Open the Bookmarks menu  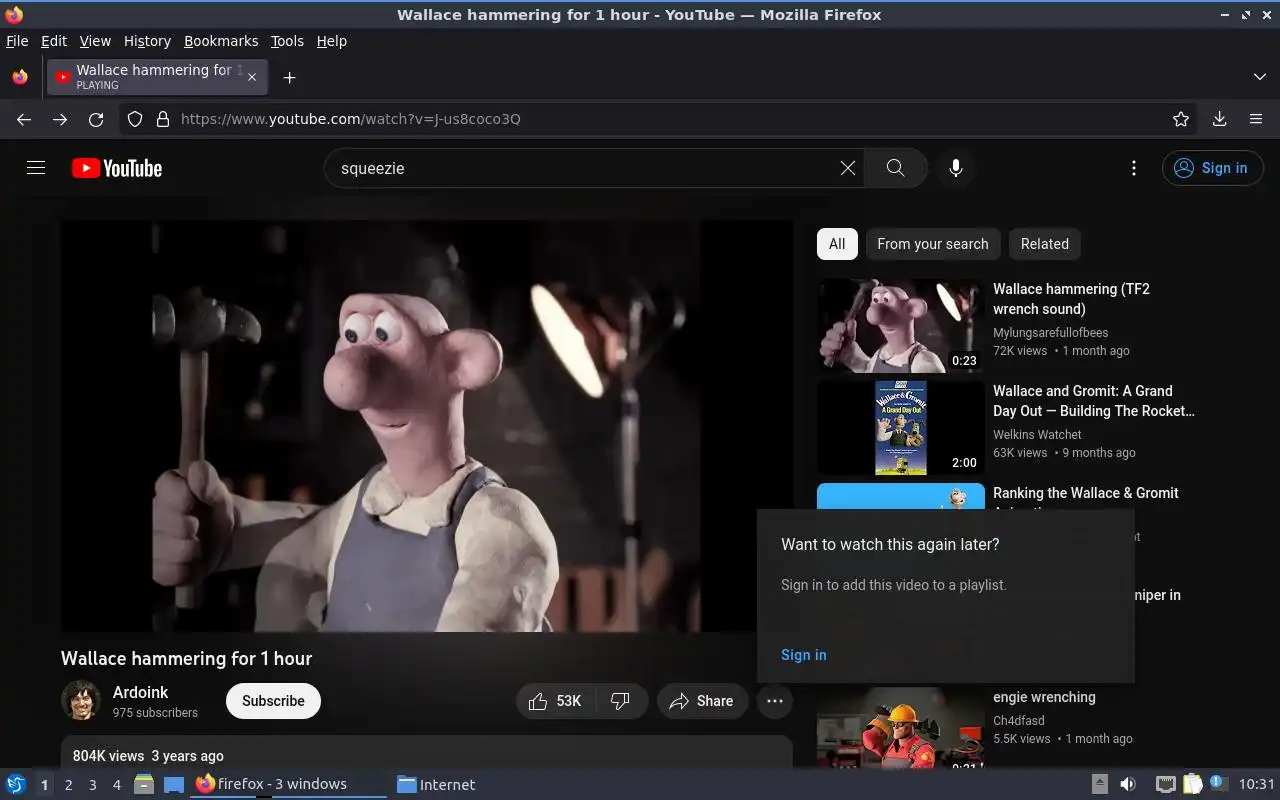(x=221, y=41)
